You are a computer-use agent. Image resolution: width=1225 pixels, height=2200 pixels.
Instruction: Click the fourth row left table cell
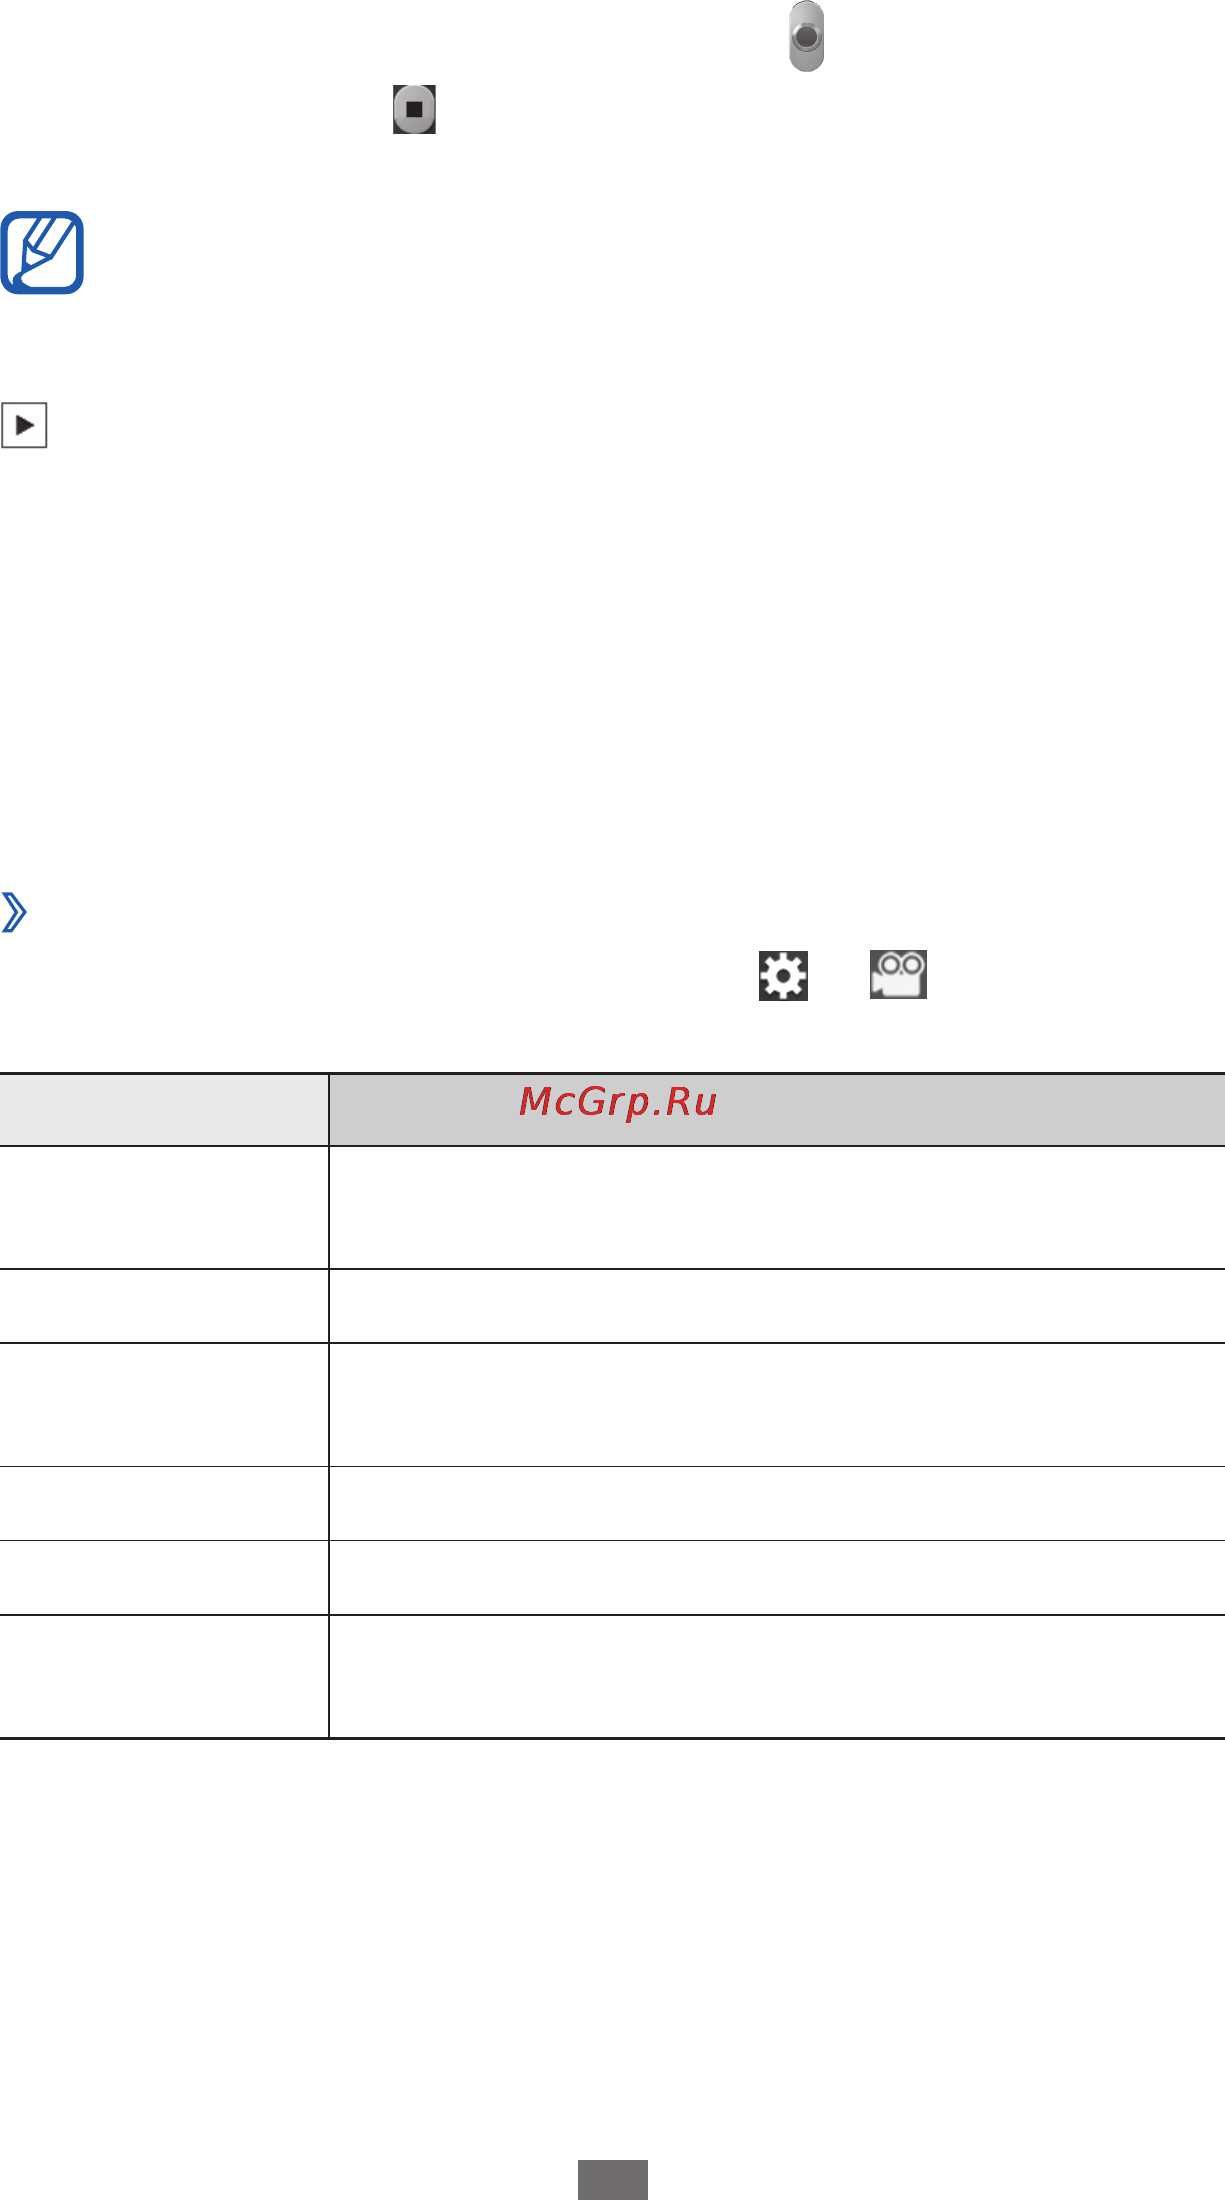164,1503
